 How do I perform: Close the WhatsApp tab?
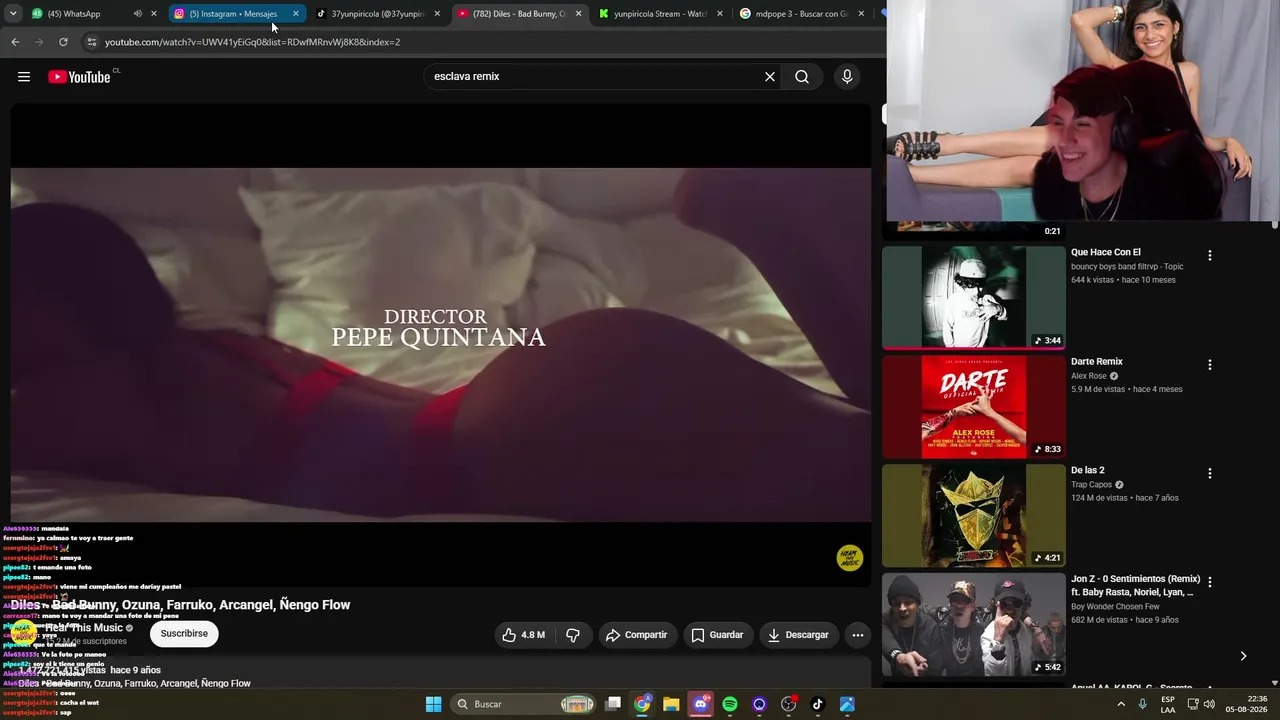(x=154, y=14)
